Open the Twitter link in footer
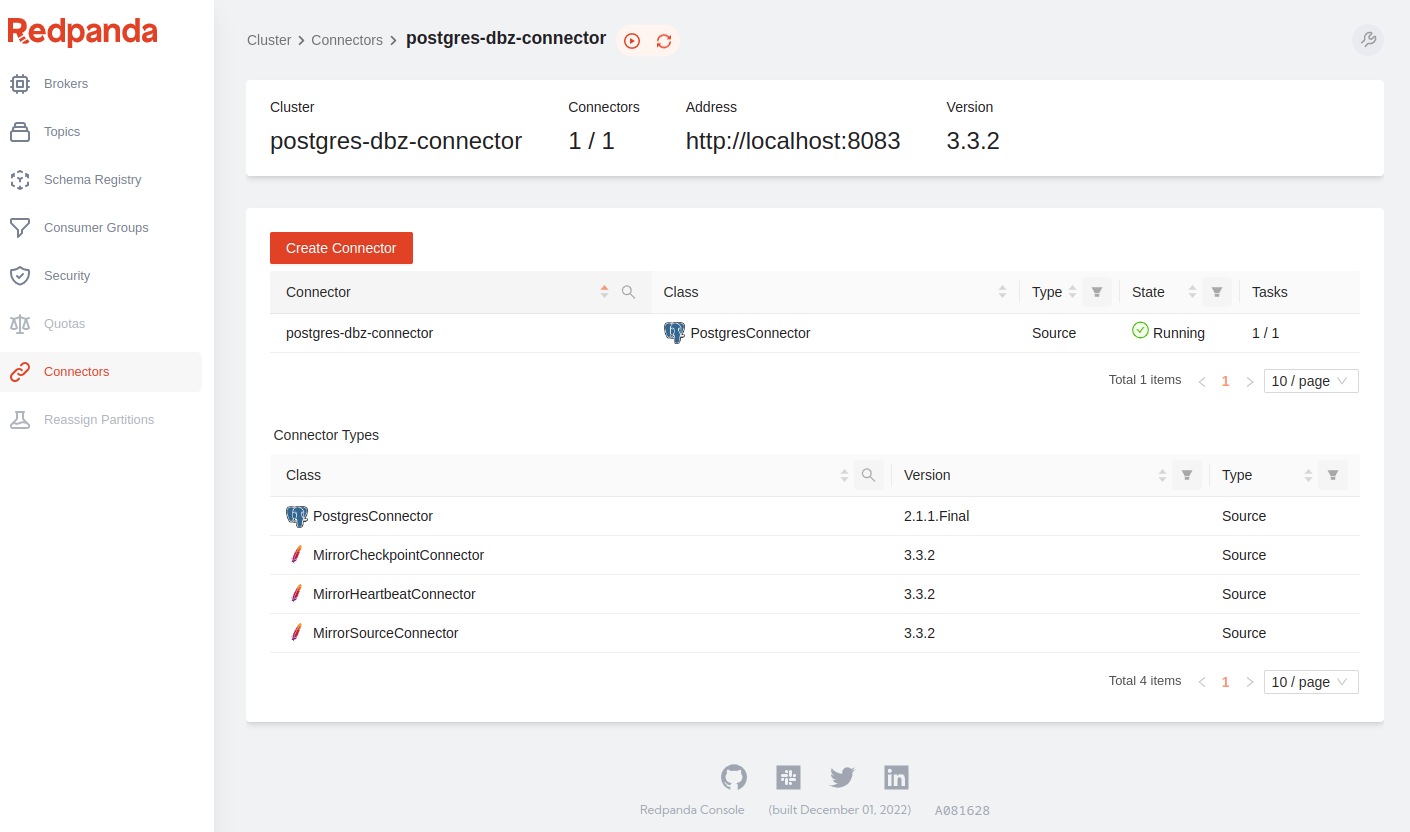Screen dimensions: 1410x832 pyautogui.click(x=842, y=777)
